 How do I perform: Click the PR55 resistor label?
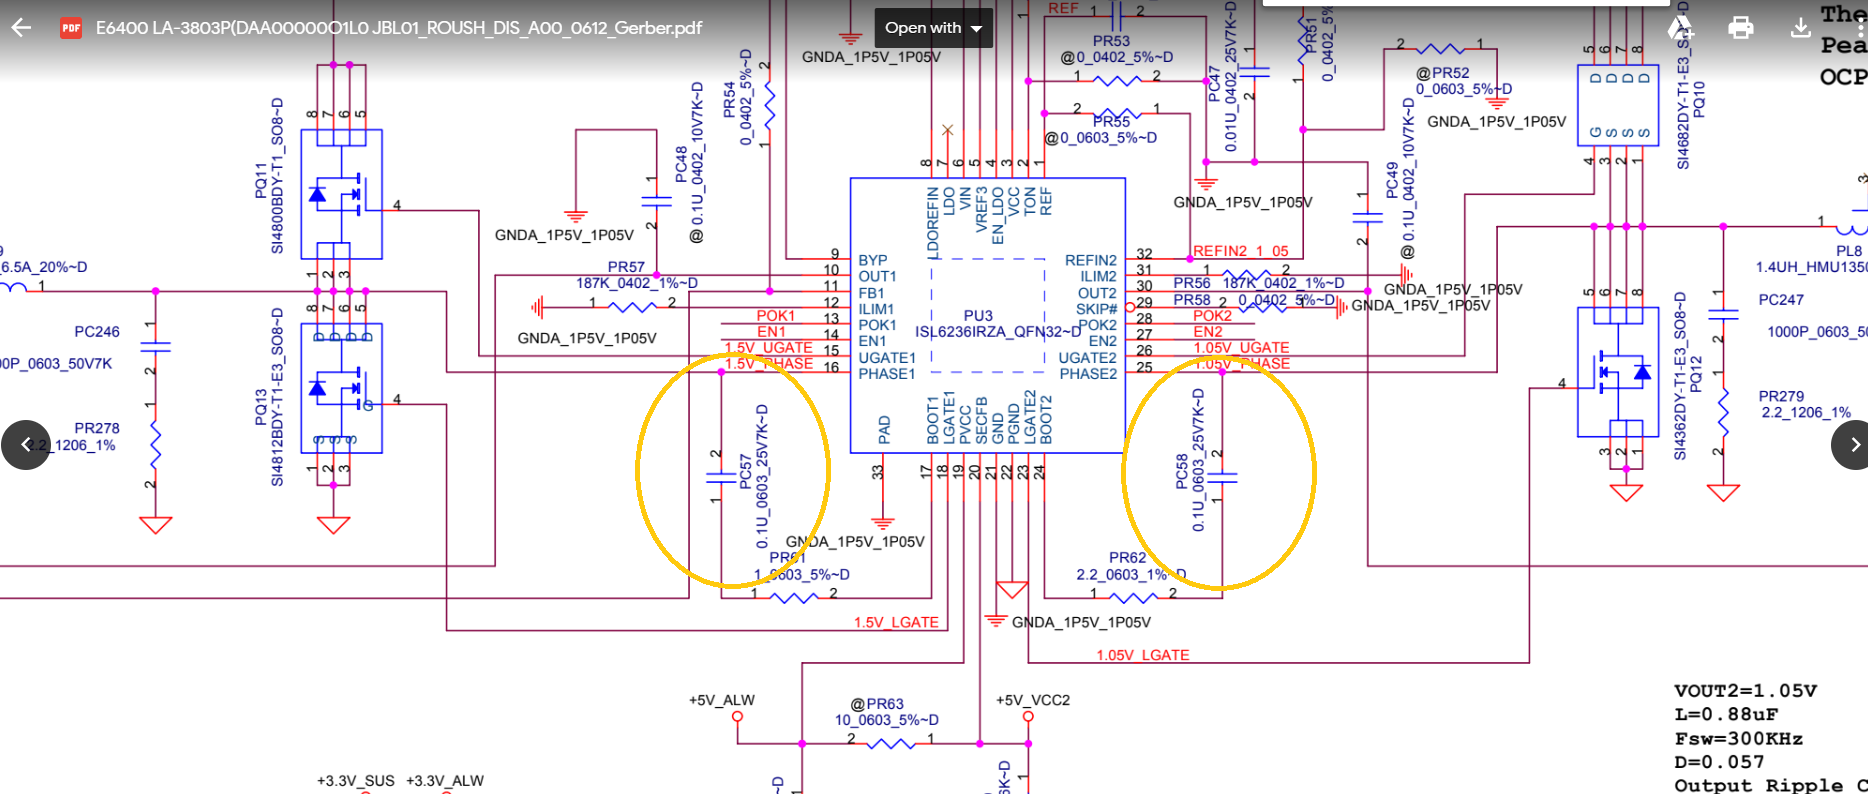[1111, 122]
